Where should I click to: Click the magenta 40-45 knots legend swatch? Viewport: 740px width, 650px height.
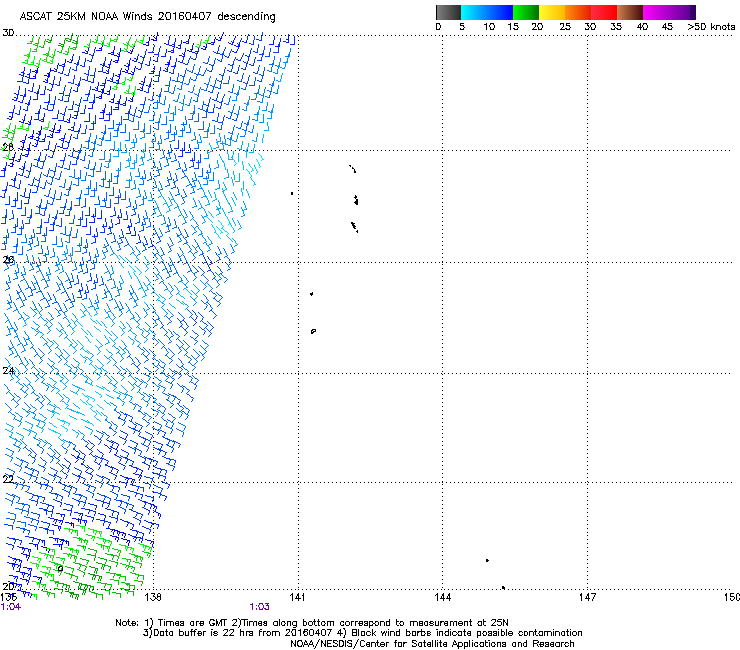(656, 12)
